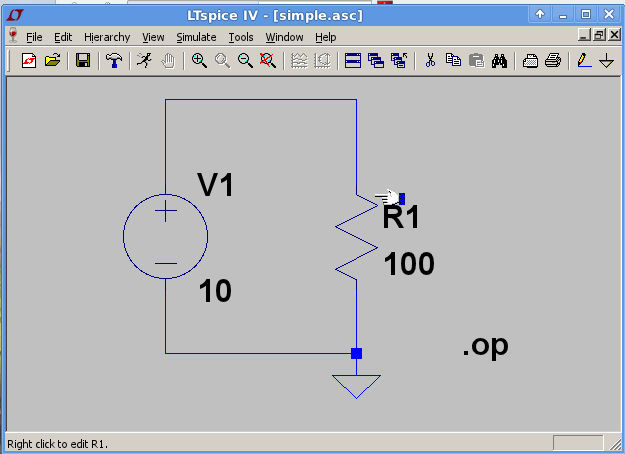
Task: Open Find with the binoculars icon
Action: point(499,61)
